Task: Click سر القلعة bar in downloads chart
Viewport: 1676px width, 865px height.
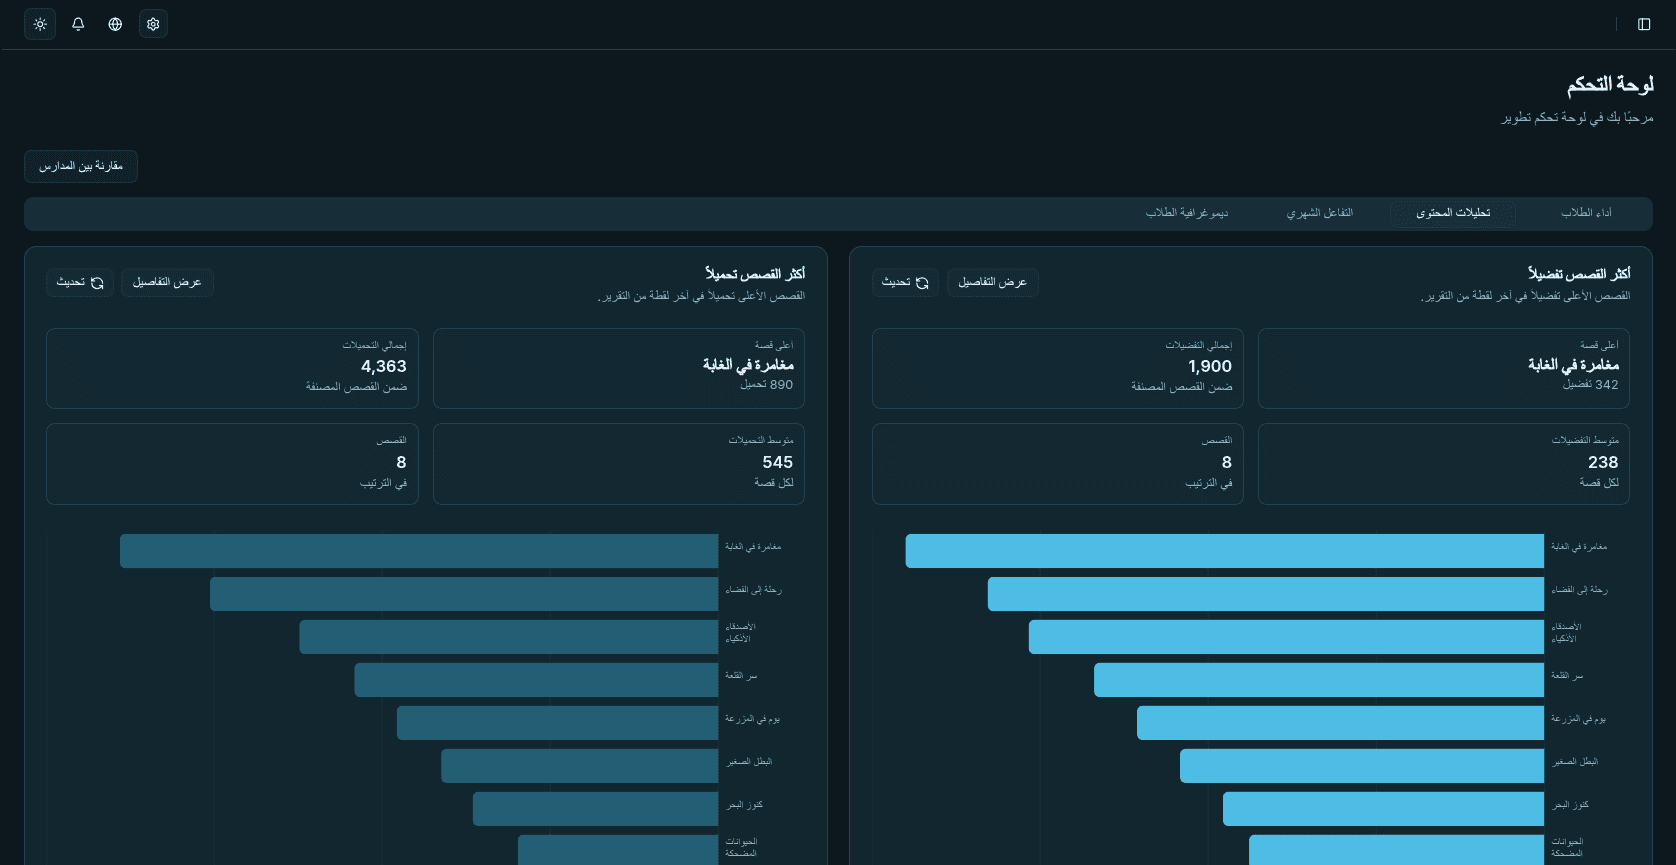Action: click(537, 680)
